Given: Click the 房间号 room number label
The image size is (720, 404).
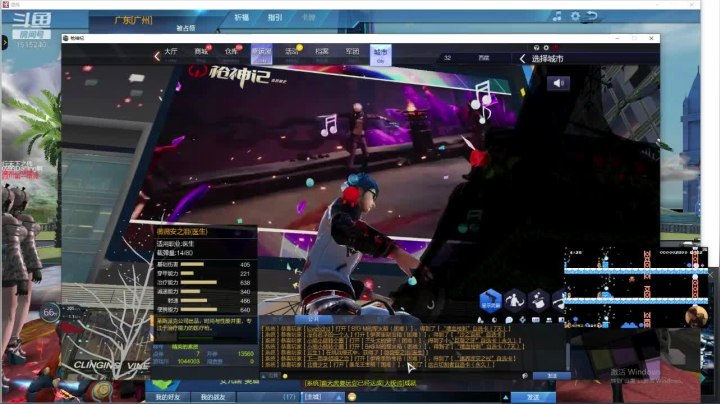Looking at the screenshot, I should tap(31, 34).
